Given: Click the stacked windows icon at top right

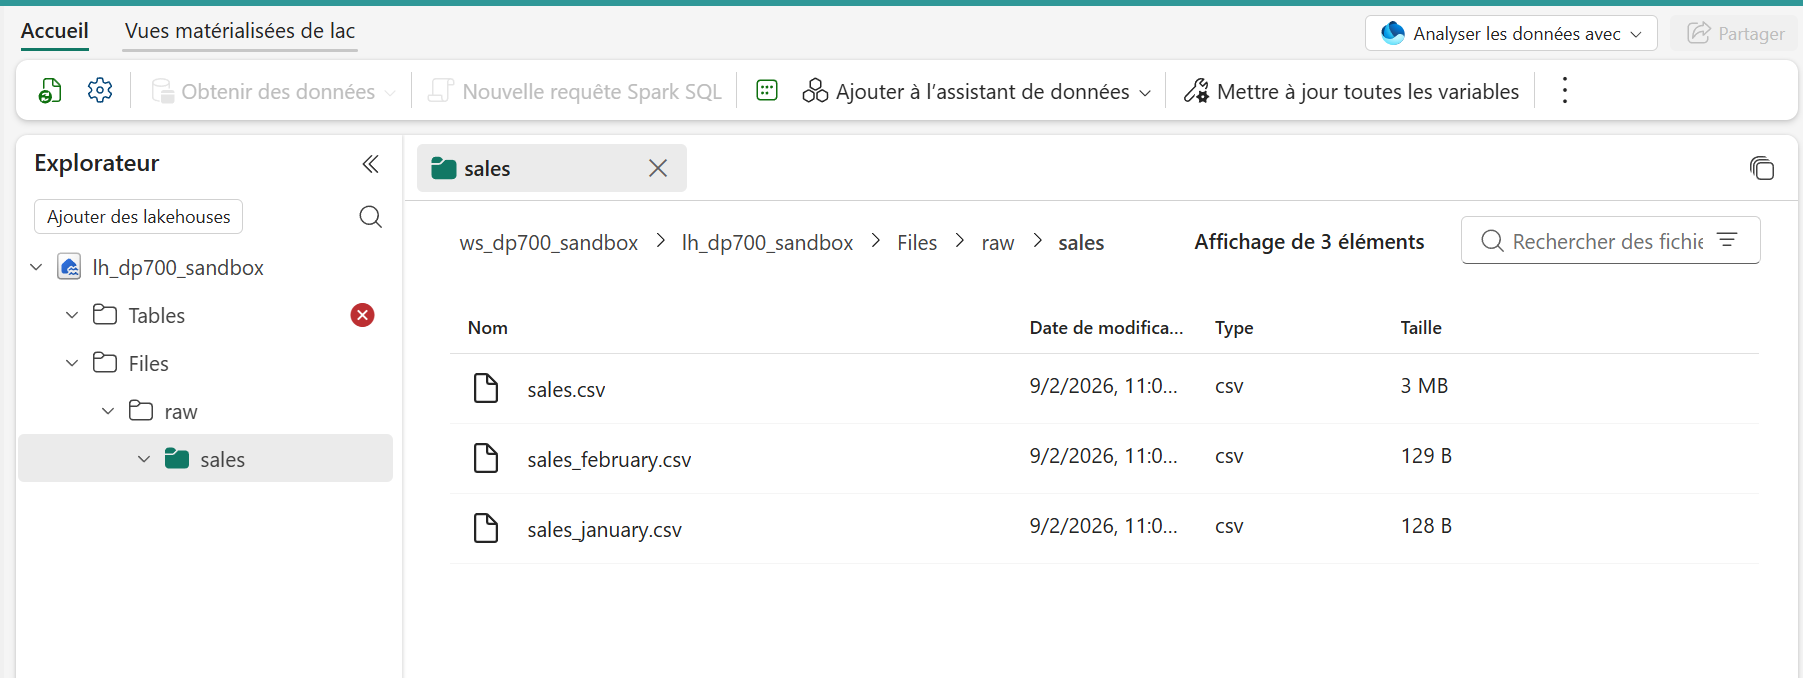Looking at the screenshot, I should pos(1761,168).
